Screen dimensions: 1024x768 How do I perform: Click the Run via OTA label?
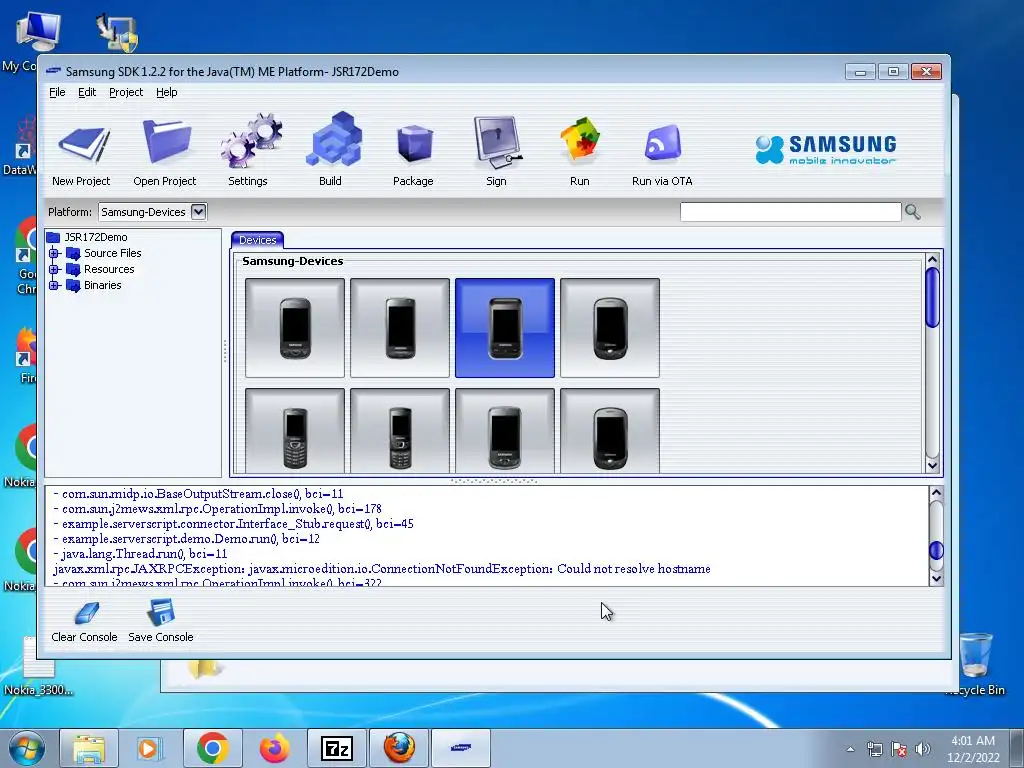tap(662, 181)
